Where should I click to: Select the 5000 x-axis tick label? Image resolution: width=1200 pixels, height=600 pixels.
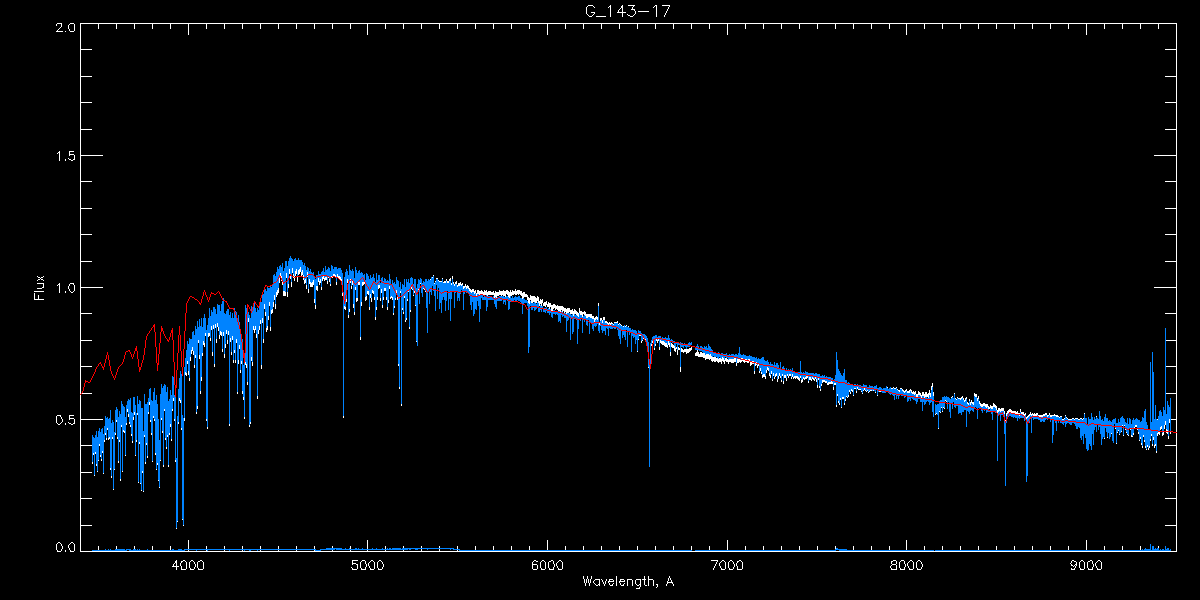(x=368, y=565)
